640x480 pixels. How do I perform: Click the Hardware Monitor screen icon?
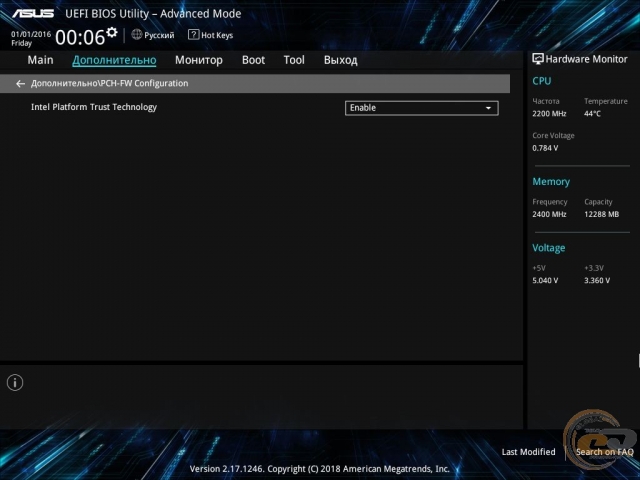tap(538, 59)
